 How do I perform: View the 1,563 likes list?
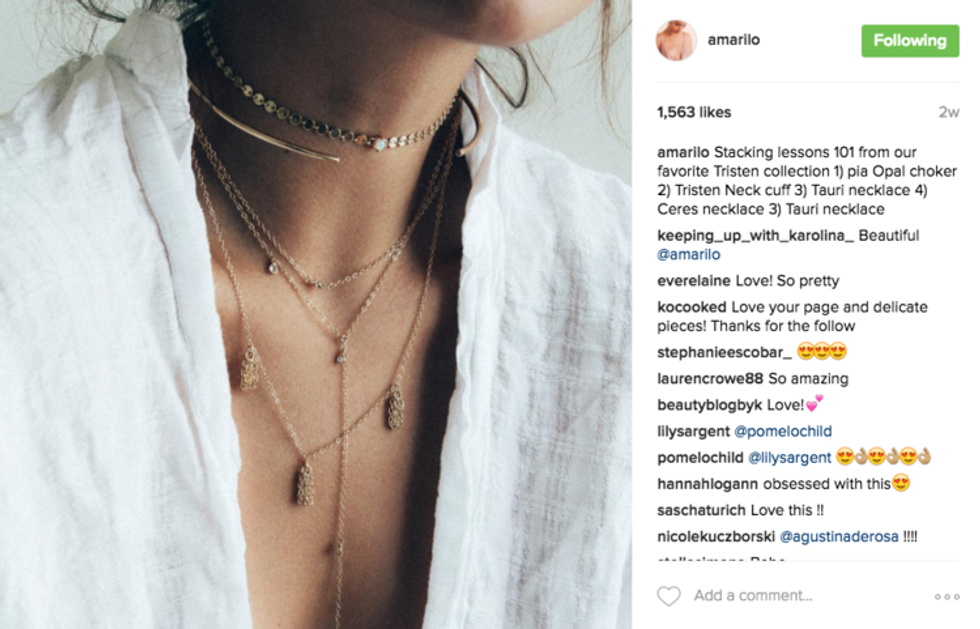(694, 113)
